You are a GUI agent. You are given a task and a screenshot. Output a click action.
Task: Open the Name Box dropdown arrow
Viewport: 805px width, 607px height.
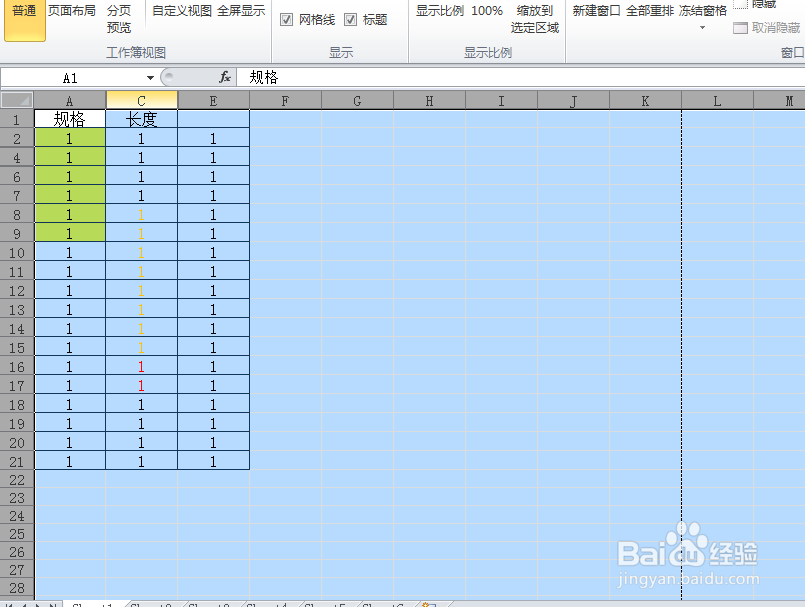click(150, 78)
